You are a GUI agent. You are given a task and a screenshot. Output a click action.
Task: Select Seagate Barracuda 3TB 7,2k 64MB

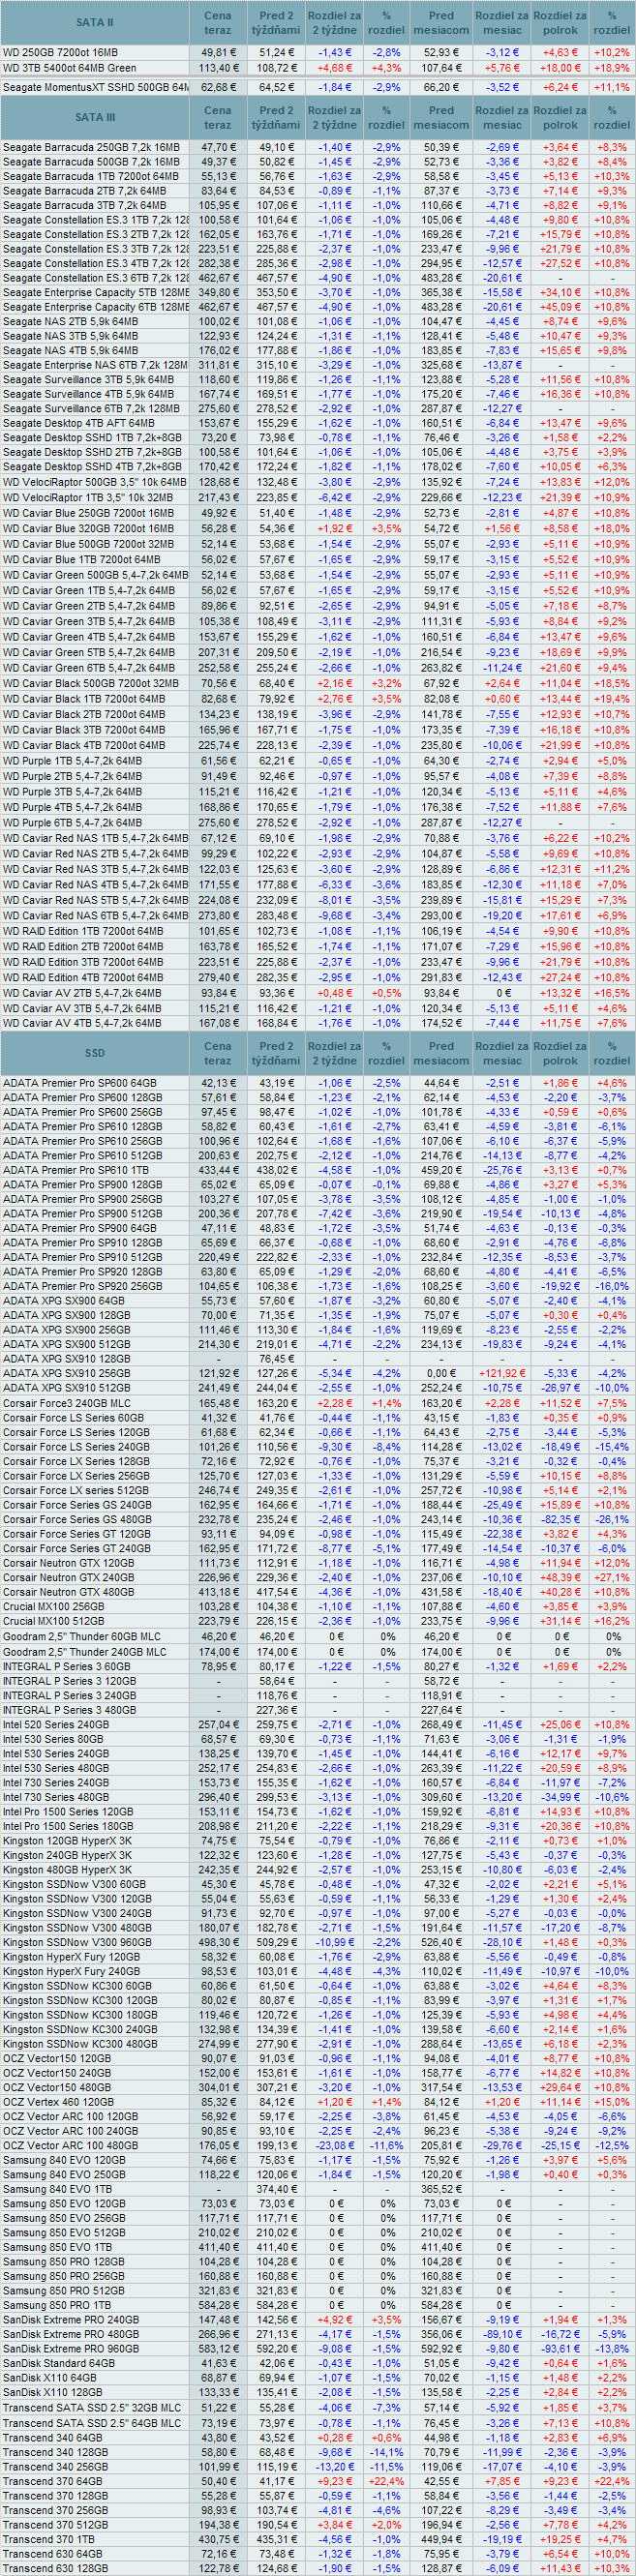84,205
